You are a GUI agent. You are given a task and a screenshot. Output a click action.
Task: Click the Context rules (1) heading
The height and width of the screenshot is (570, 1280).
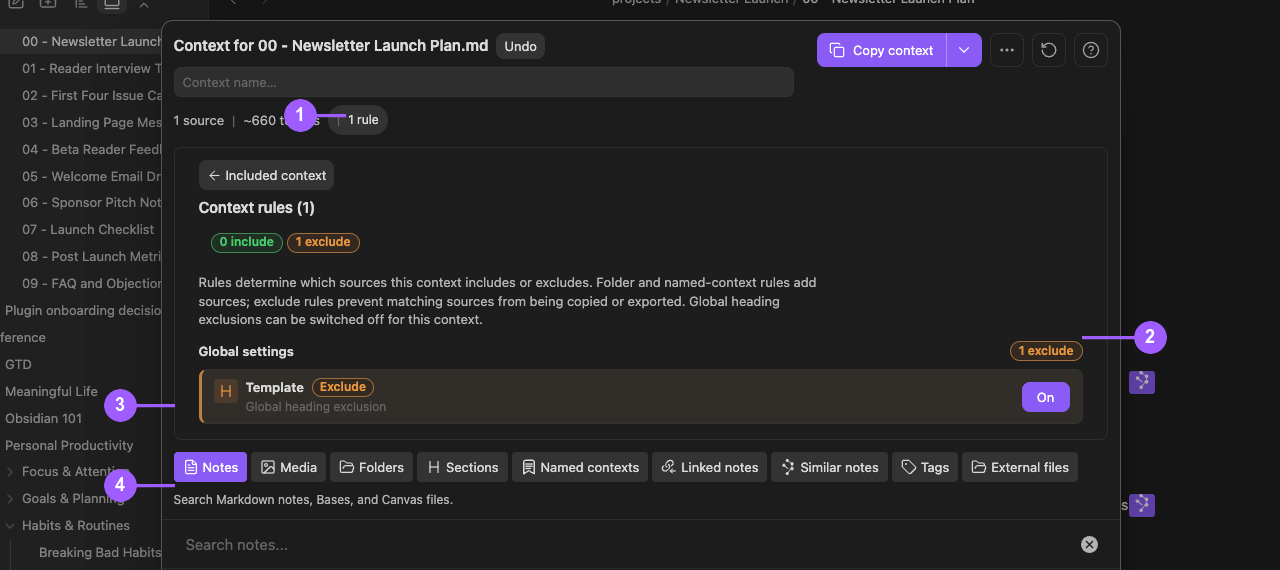tap(257, 208)
